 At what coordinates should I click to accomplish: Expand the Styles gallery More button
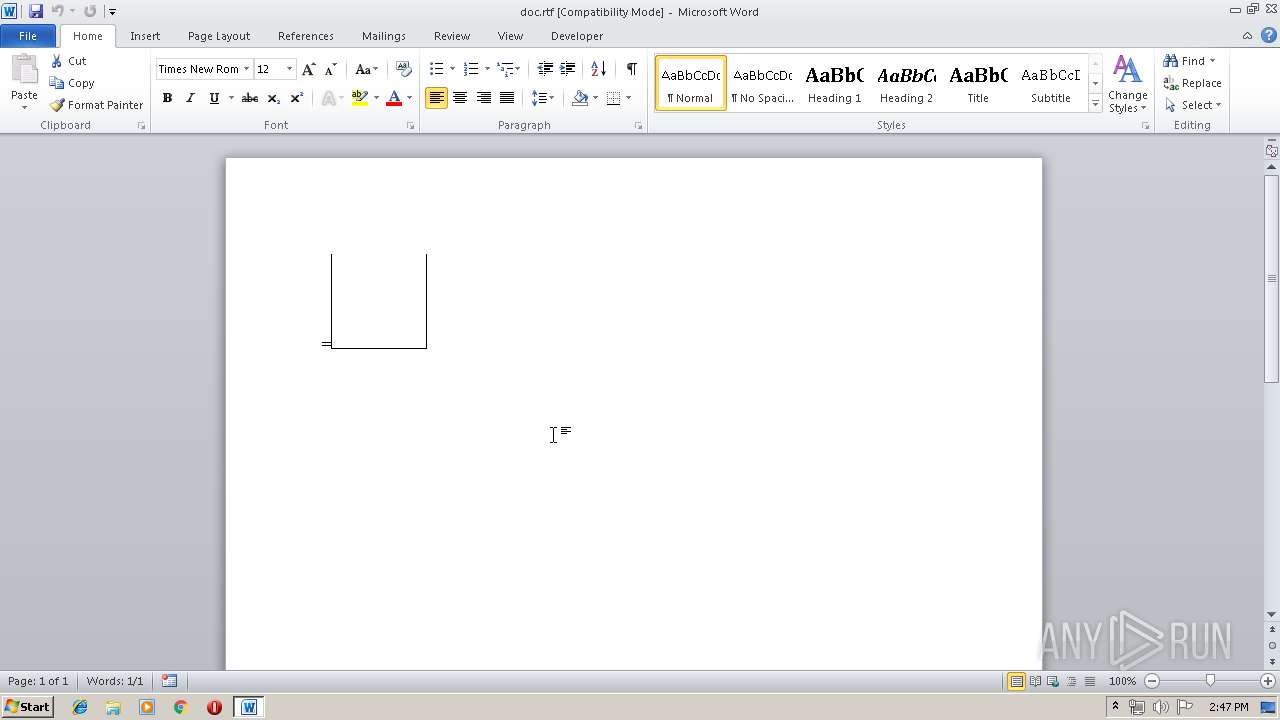pyautogui.click(x=1095, y=104)
